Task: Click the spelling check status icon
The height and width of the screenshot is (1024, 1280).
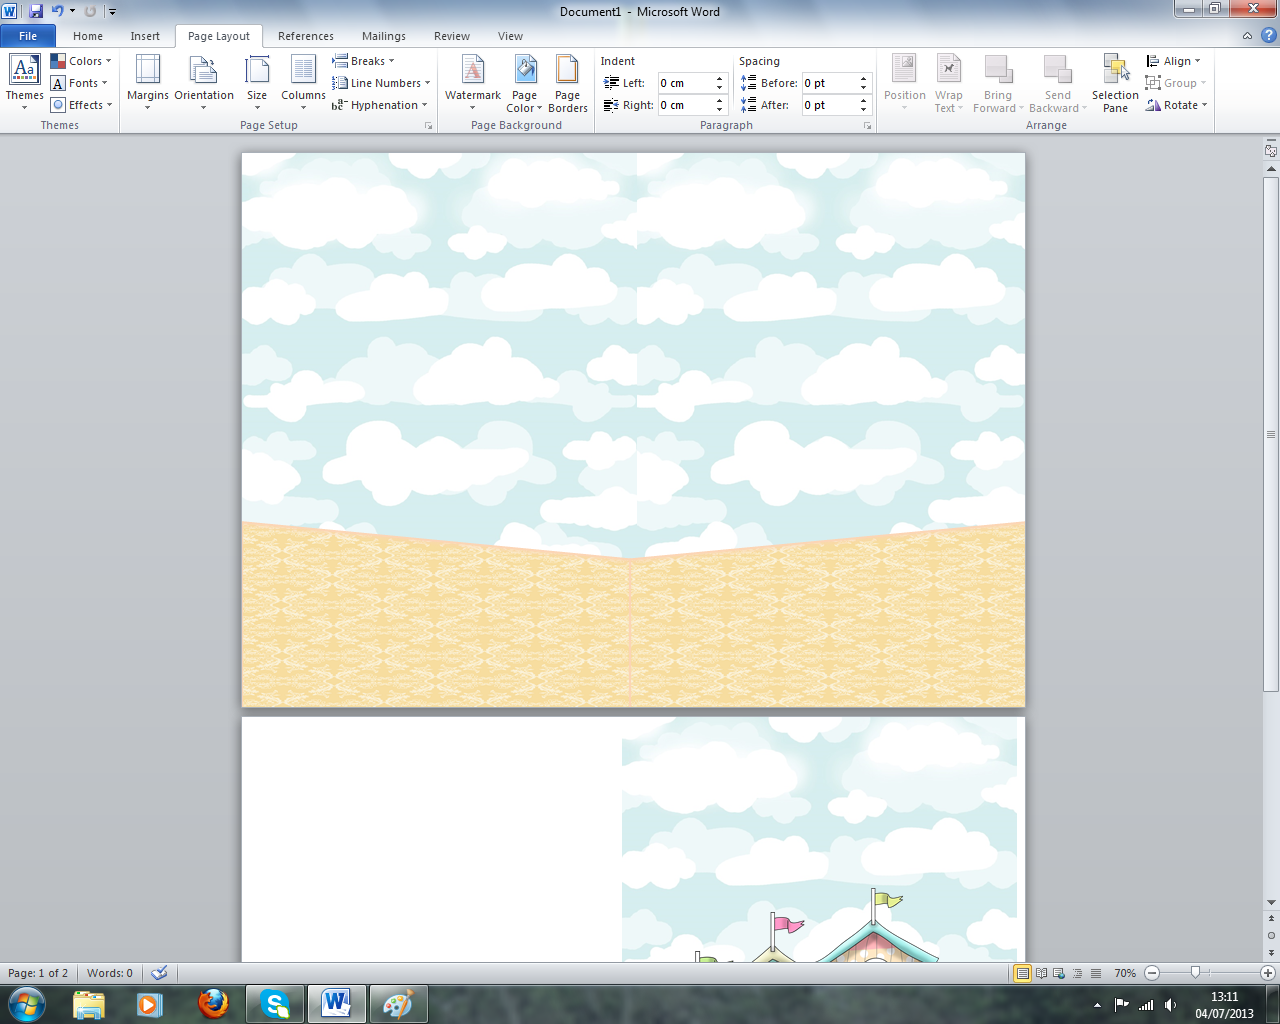Action: (x=158, y=971)
